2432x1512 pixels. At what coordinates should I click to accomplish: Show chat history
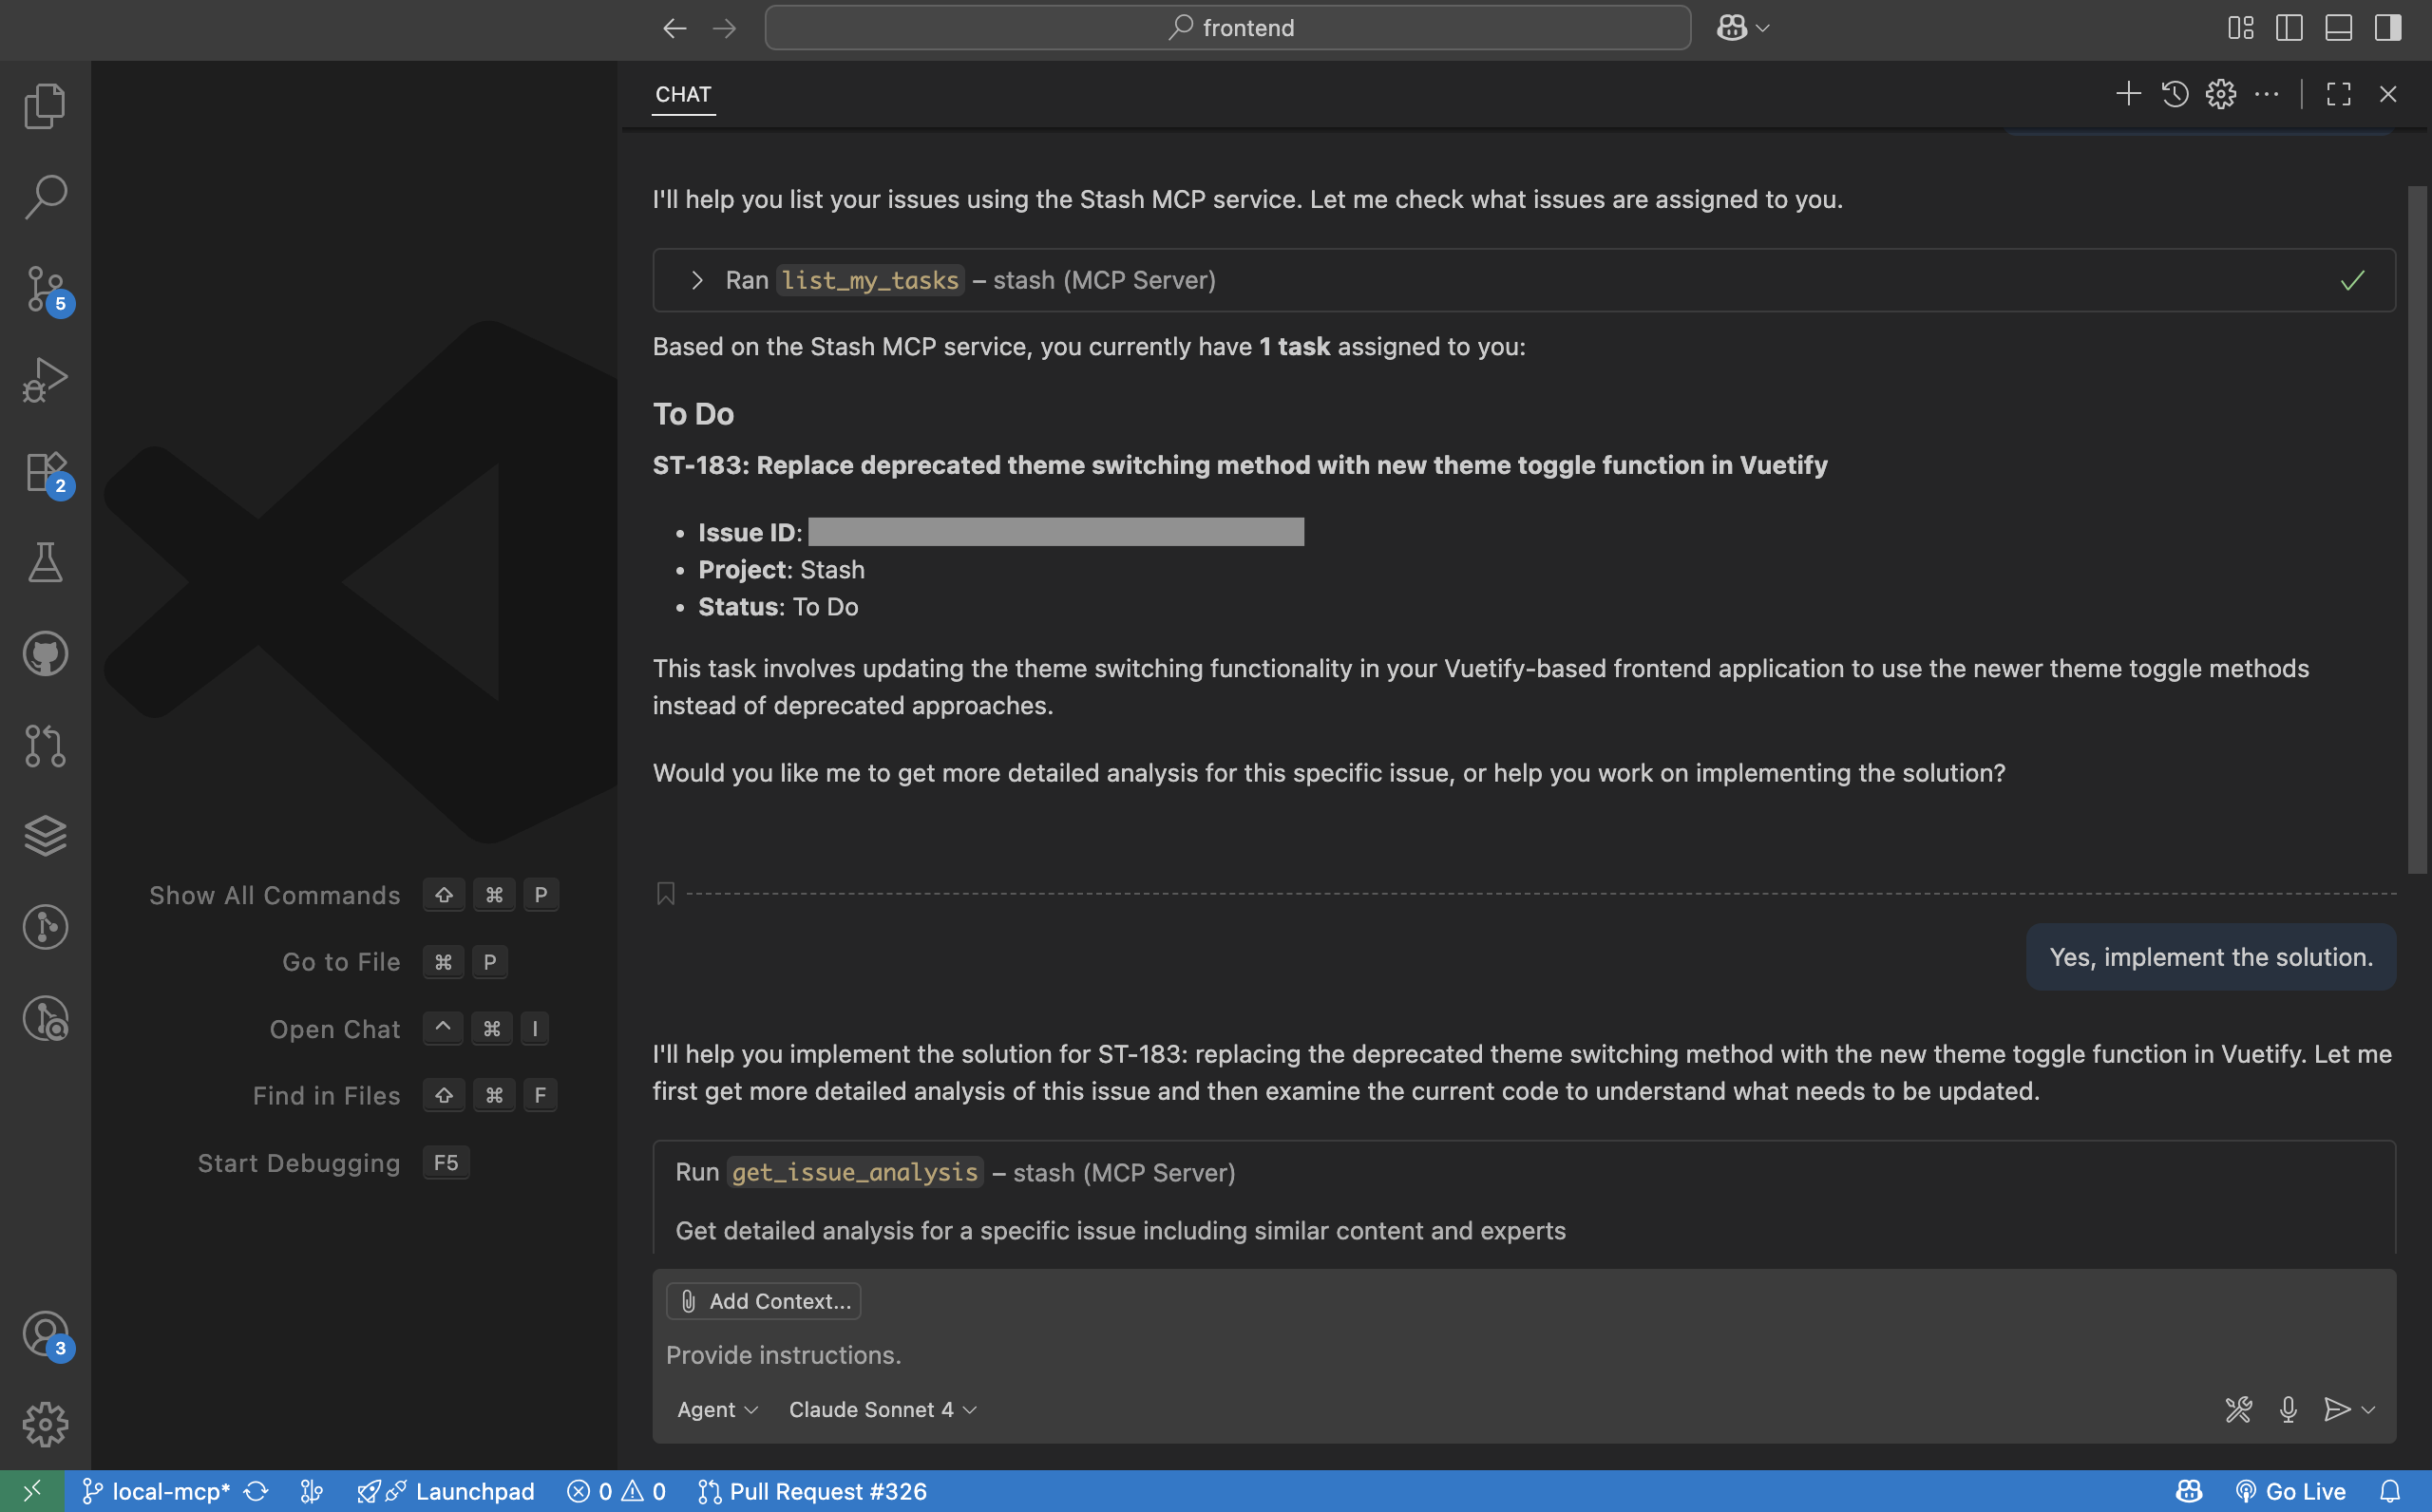[2175, 94]
